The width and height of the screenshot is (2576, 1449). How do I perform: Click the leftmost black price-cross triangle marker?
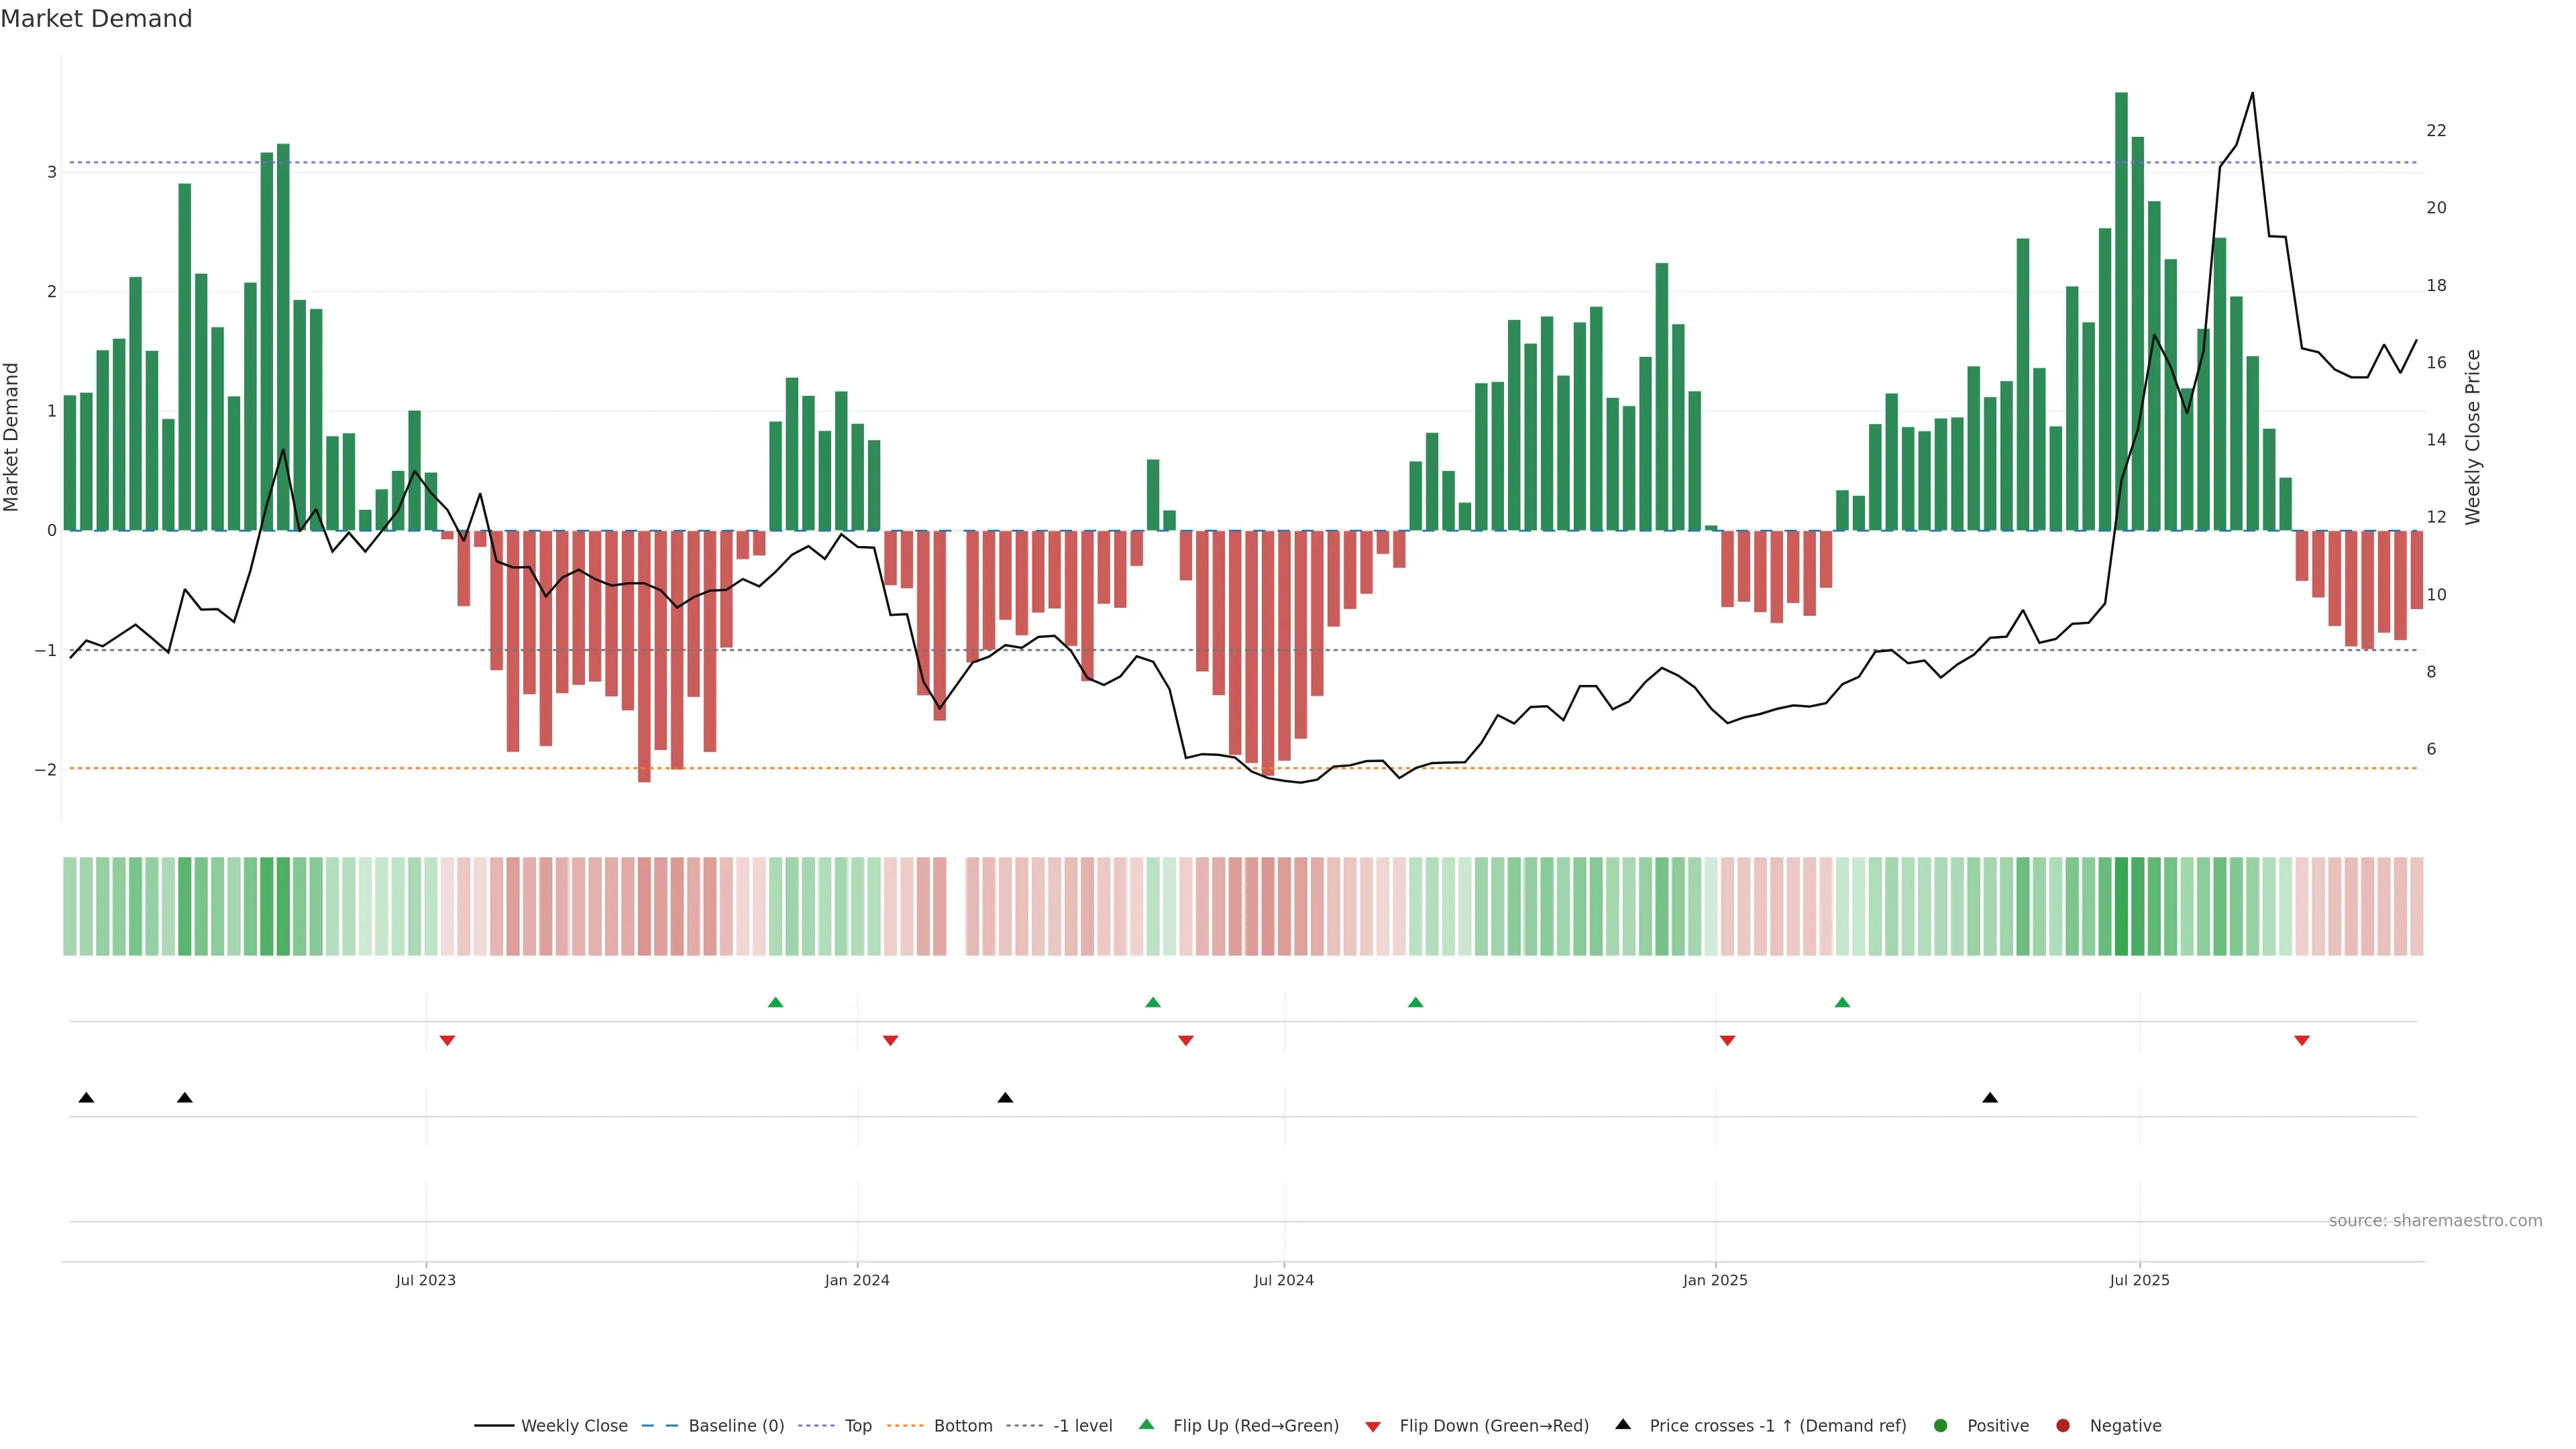coord(86,1098)
